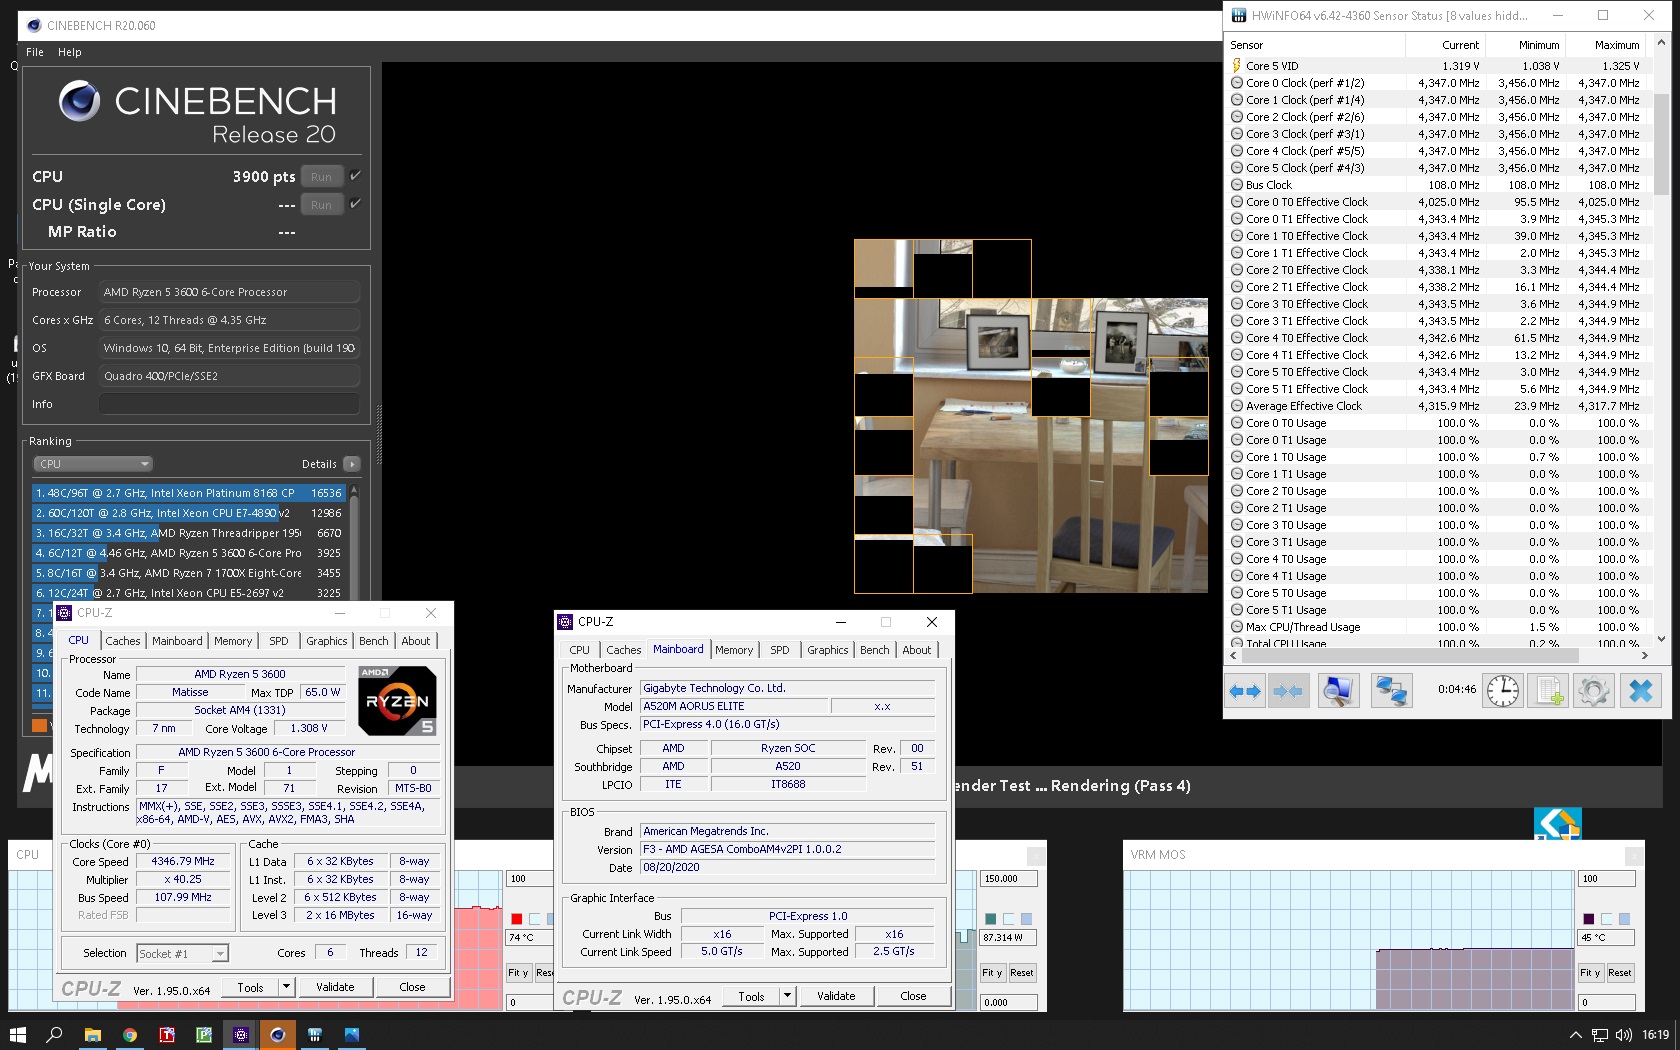
Task: Open HWiNFO summary monitor-magnifier icon
Action: [x=1338, y=691]
